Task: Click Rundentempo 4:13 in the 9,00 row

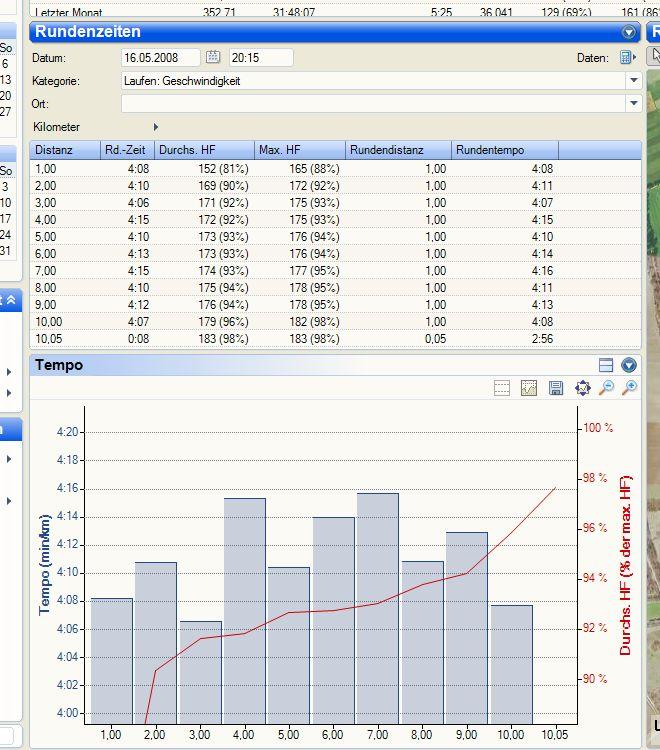Action: pos(542,305)
